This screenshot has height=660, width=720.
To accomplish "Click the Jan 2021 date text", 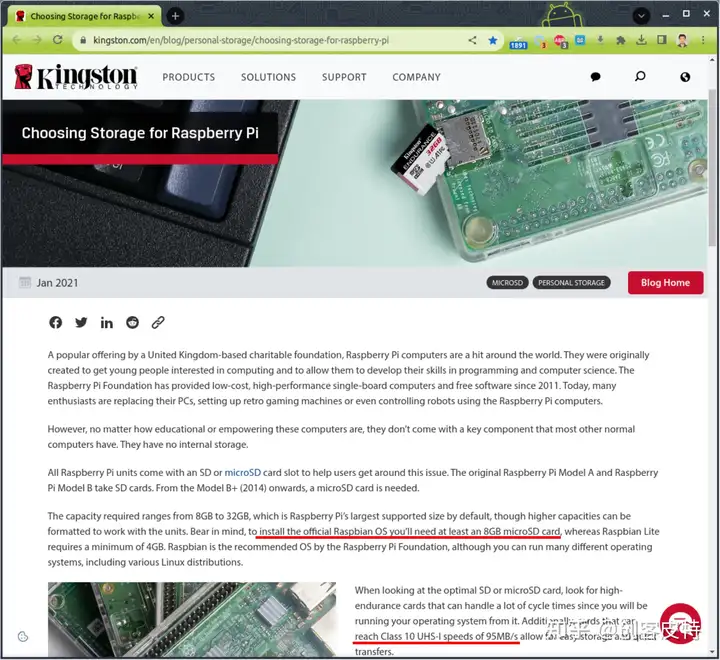I will click(57, 283).
